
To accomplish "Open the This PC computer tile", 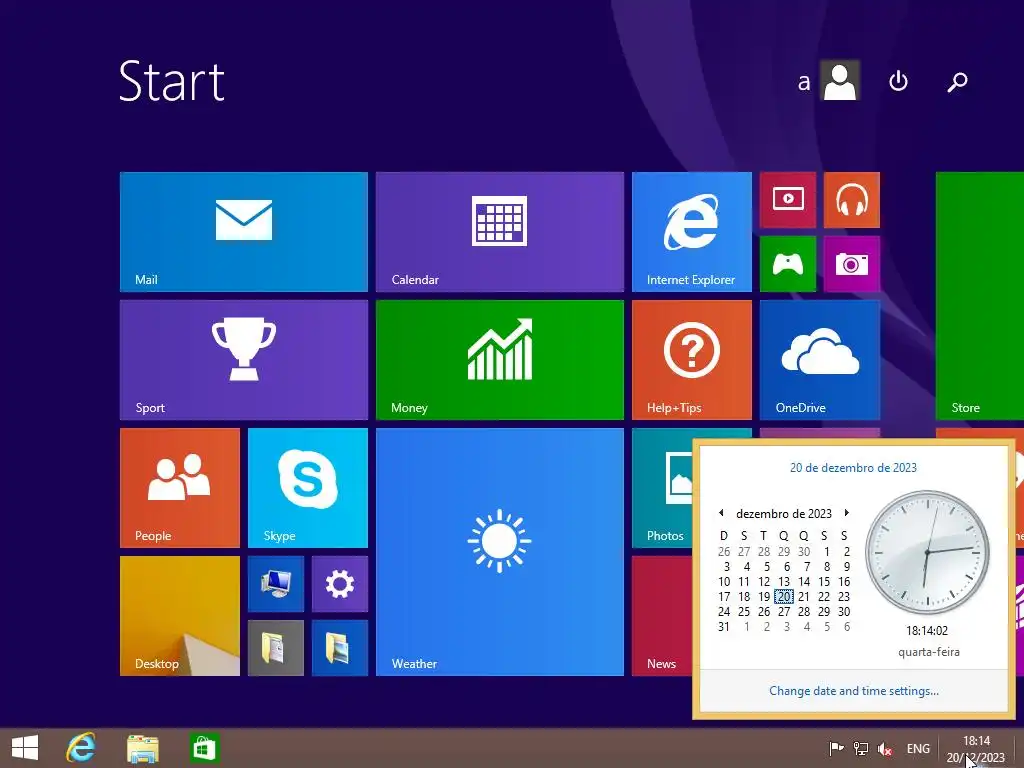I will pyautogui.click(x=276, y=584).
